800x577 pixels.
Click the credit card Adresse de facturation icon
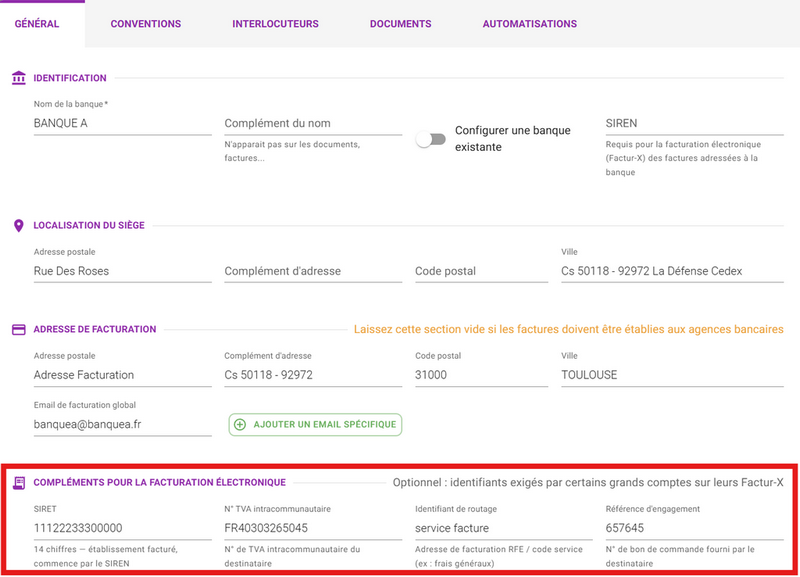tap(18, 330)
